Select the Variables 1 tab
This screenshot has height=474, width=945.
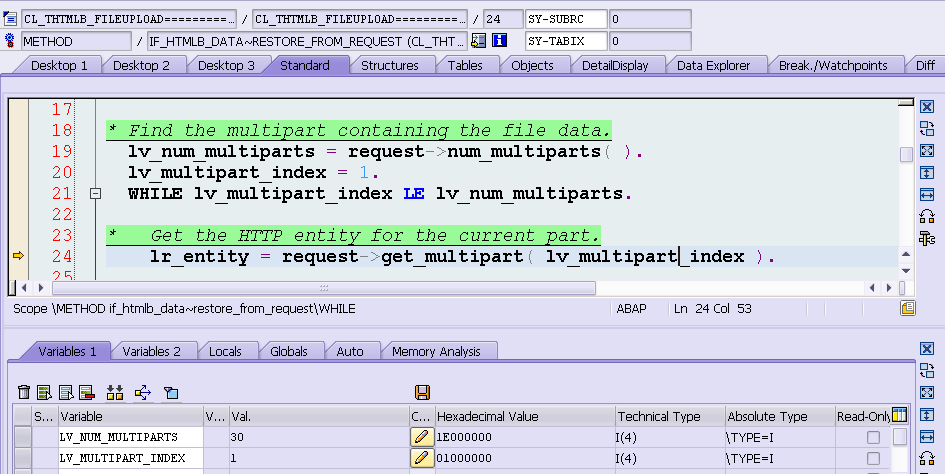pyautogui.click(x=67, y=351)
